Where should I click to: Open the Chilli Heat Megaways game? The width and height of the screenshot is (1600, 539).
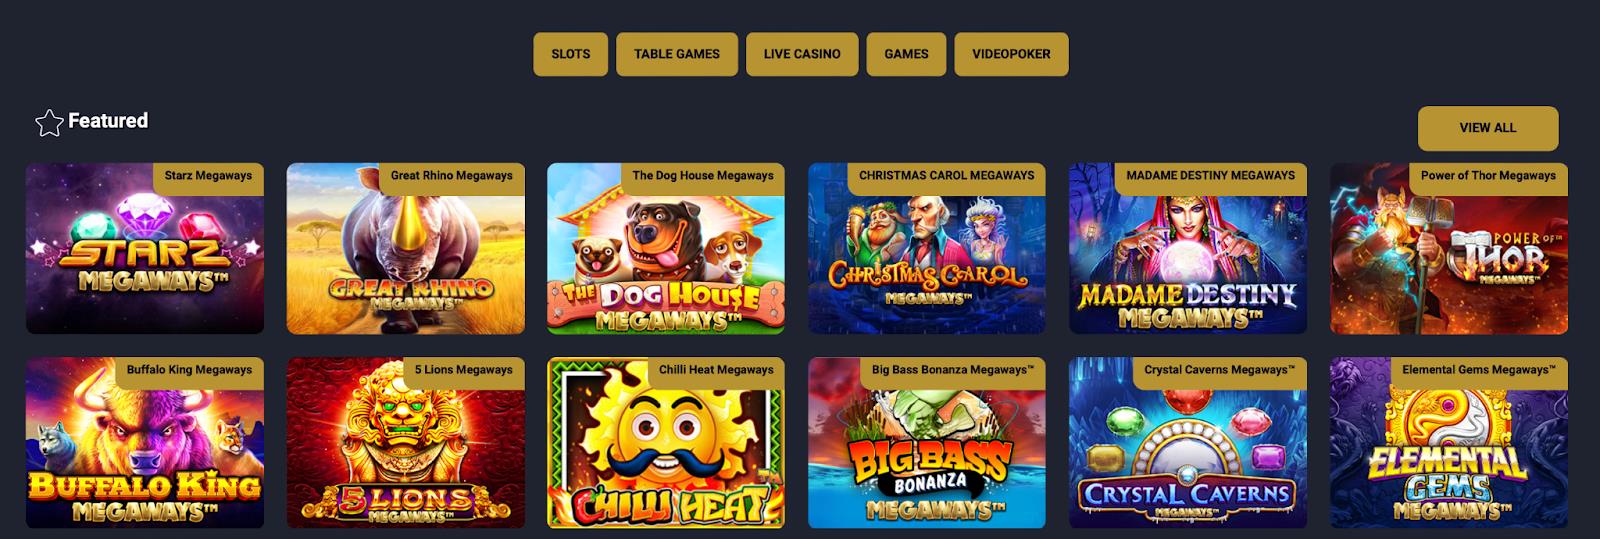click(666, 443)
